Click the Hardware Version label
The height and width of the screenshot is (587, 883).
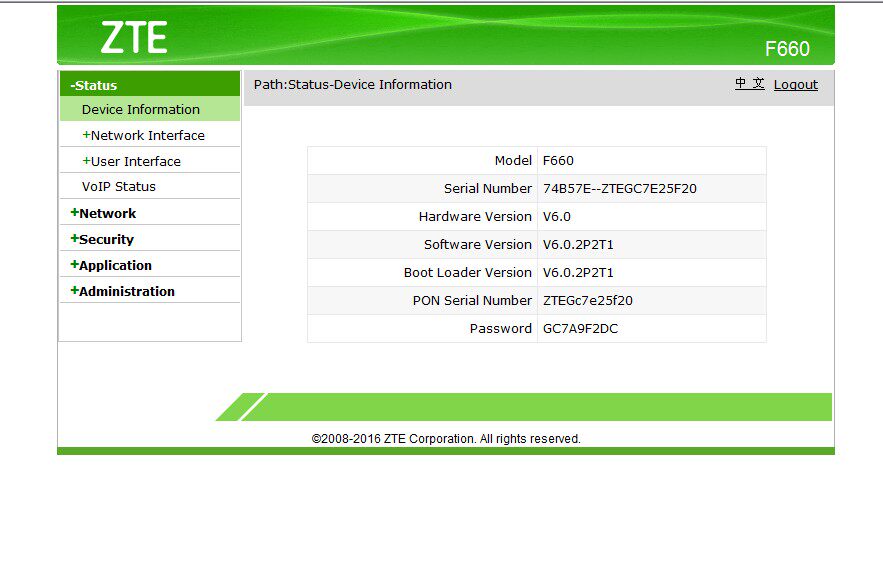[x=475, y=216]
